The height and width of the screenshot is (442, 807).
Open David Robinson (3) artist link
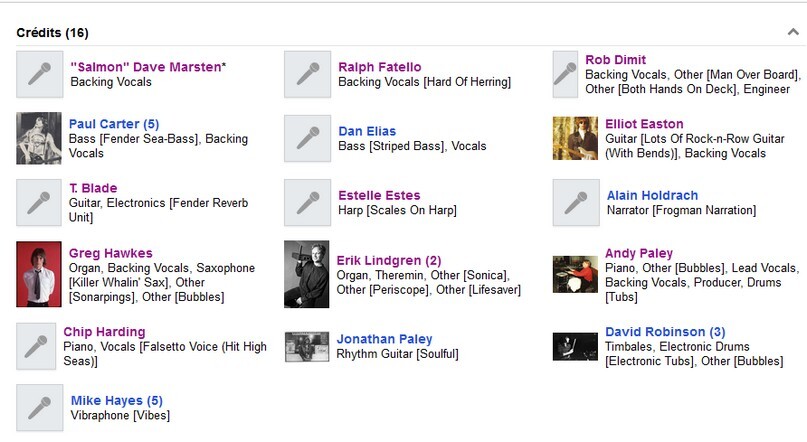[x=665, y=332]
